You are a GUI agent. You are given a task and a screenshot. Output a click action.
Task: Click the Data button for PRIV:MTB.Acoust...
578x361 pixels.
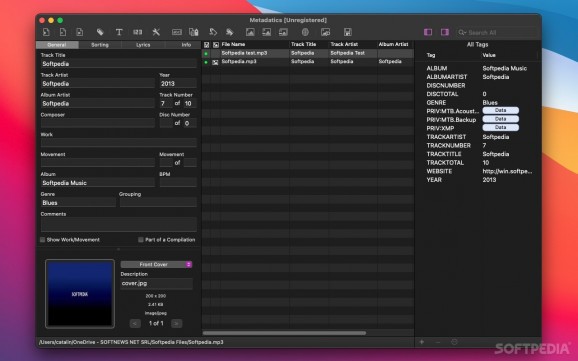point(501,110)
